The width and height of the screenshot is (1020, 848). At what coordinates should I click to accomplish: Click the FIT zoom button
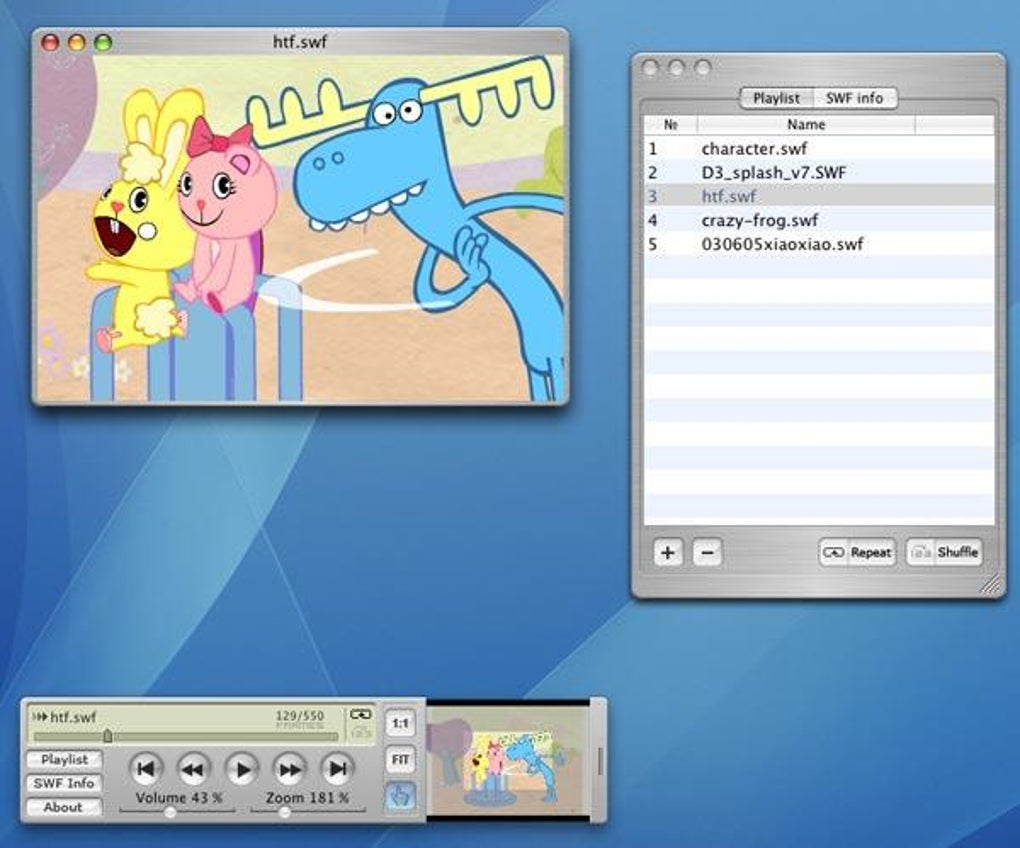(x=400, y=760)
